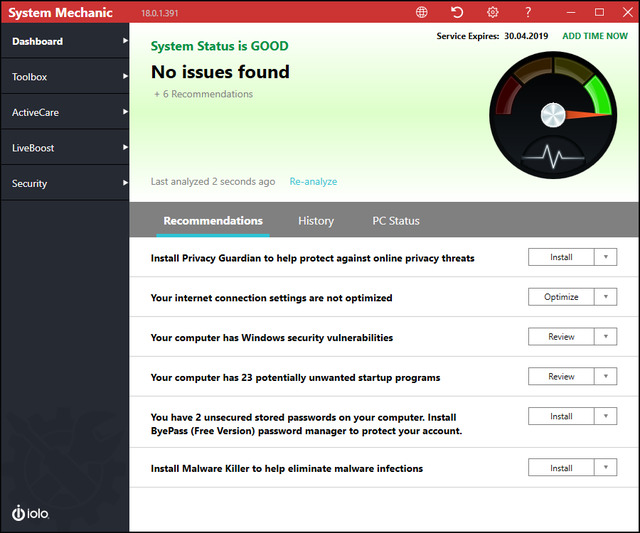Click the Re-analyze link

pos(313,182)
